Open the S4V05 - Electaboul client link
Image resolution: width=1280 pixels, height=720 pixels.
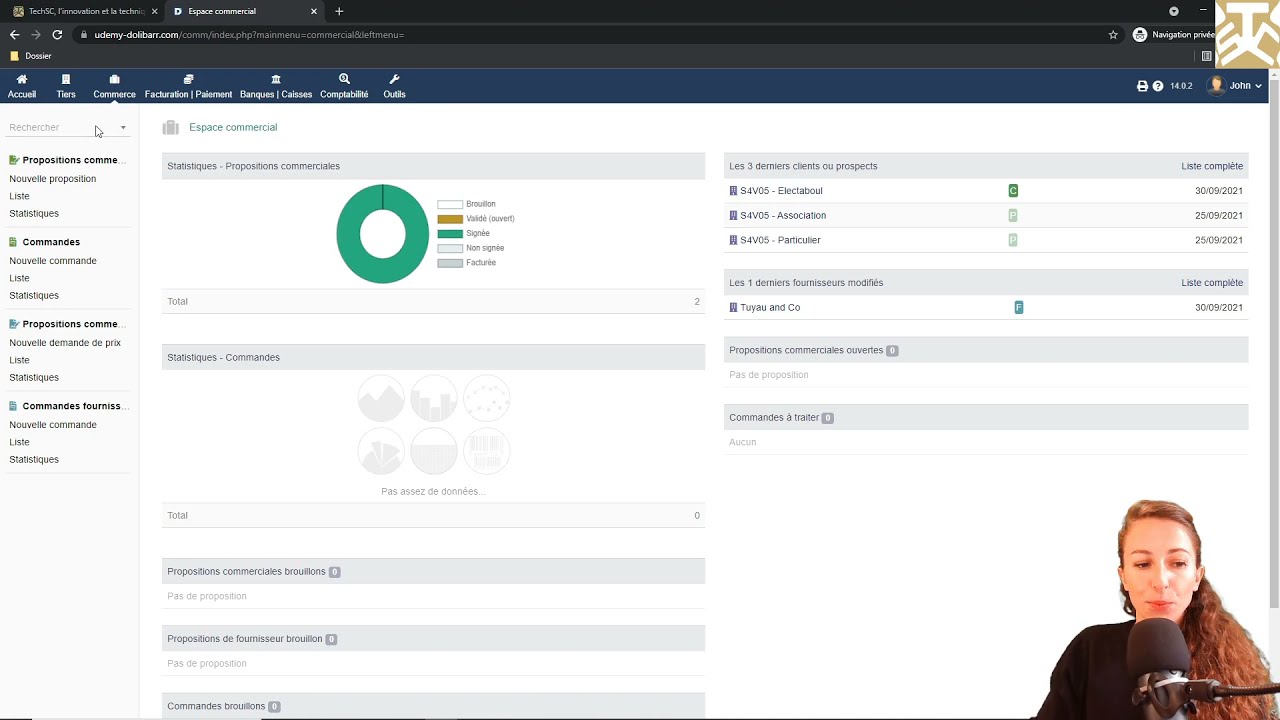click(781, 191)
